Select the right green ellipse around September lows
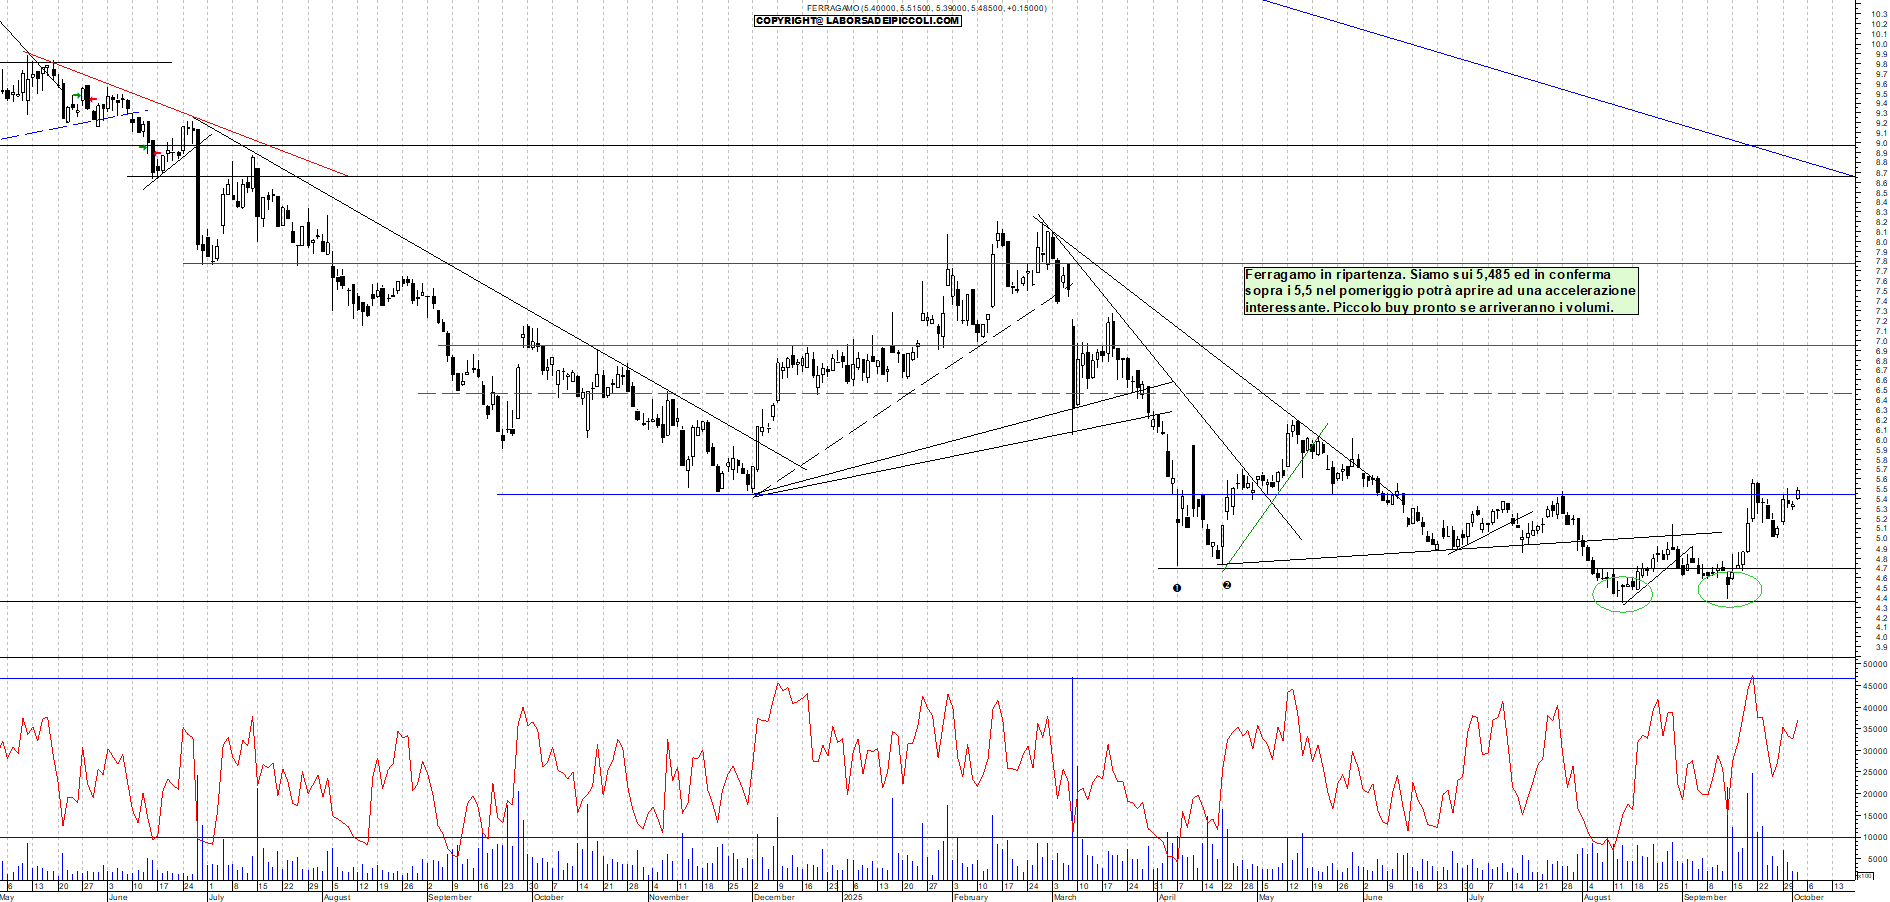Viewport: 1890px width, 902px height. [1730, 589]
